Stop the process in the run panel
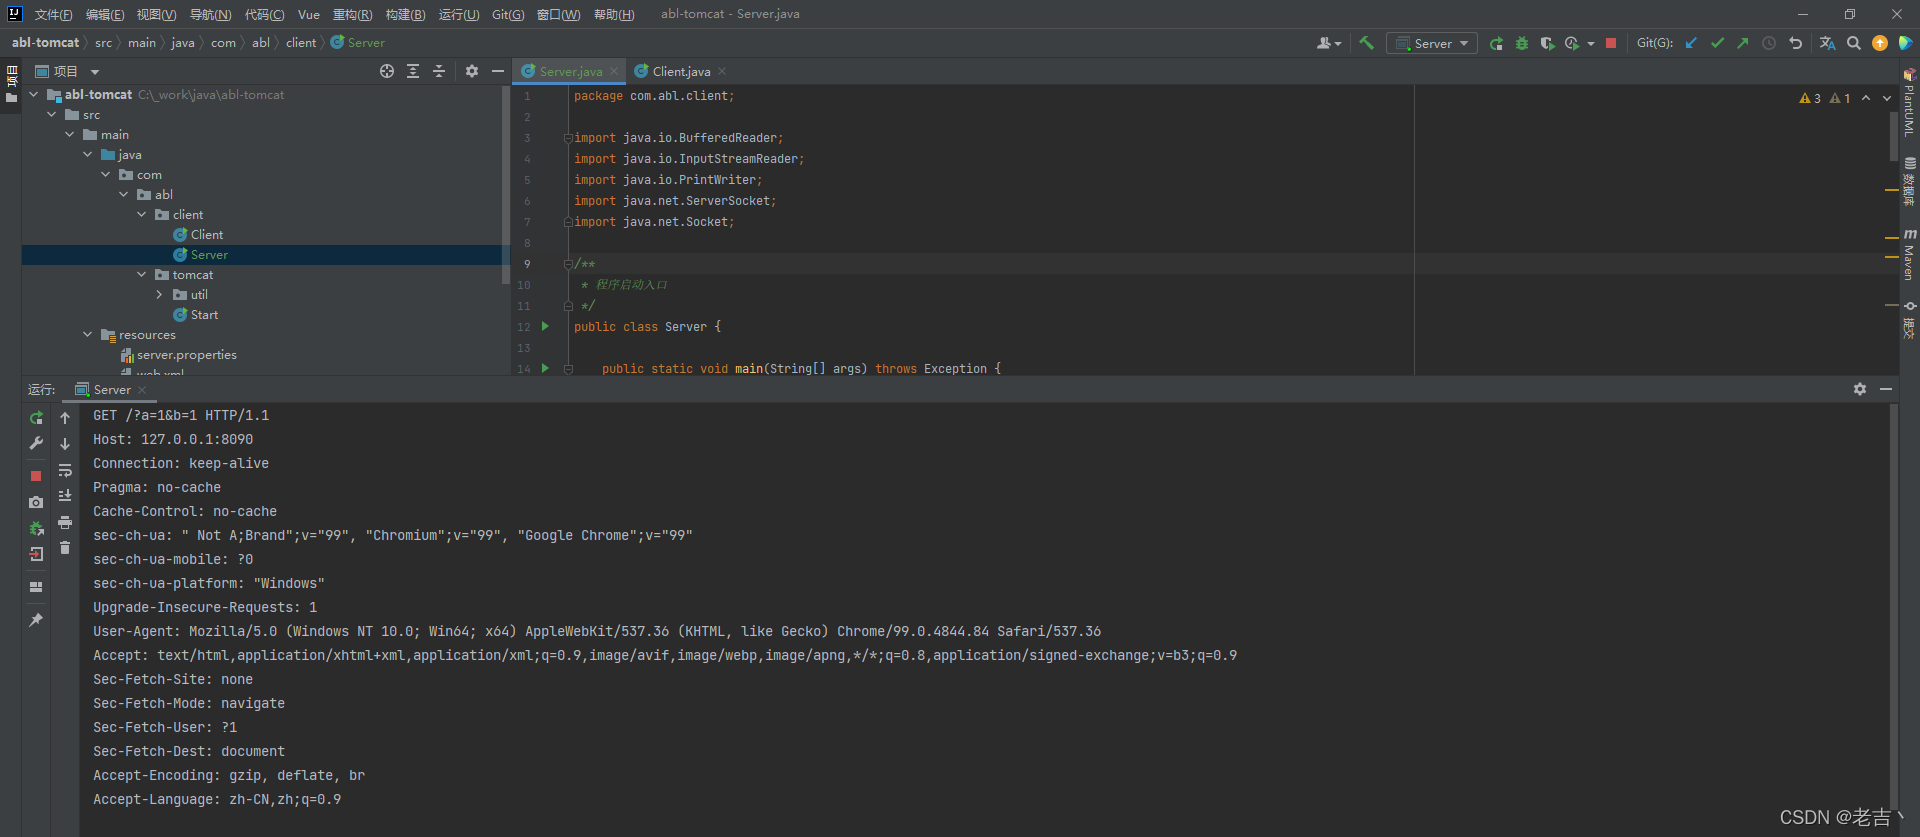Screen dimensions: 1920x837 [36, 476]
